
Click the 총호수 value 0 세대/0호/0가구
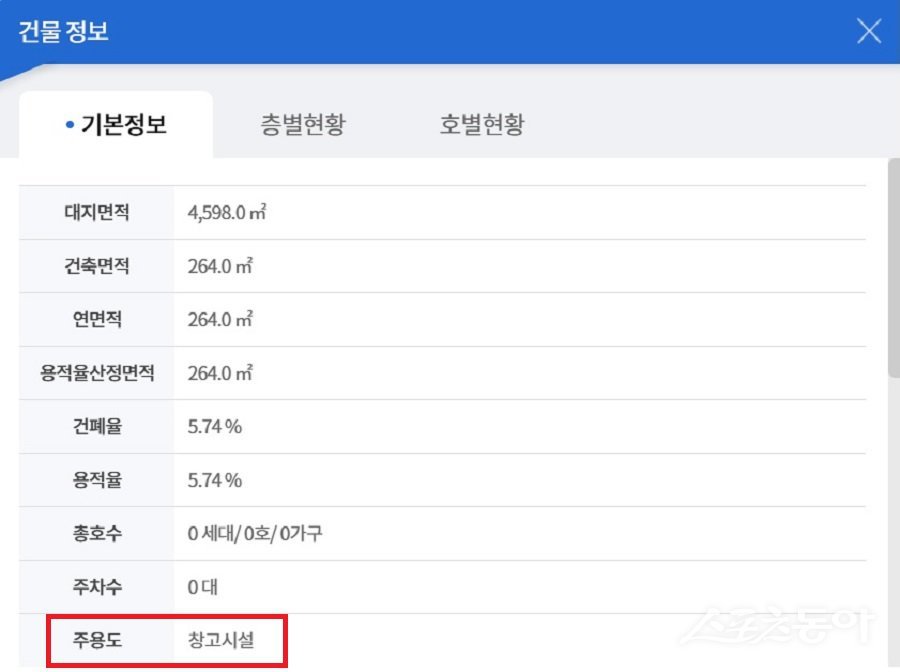click(250, 534)
